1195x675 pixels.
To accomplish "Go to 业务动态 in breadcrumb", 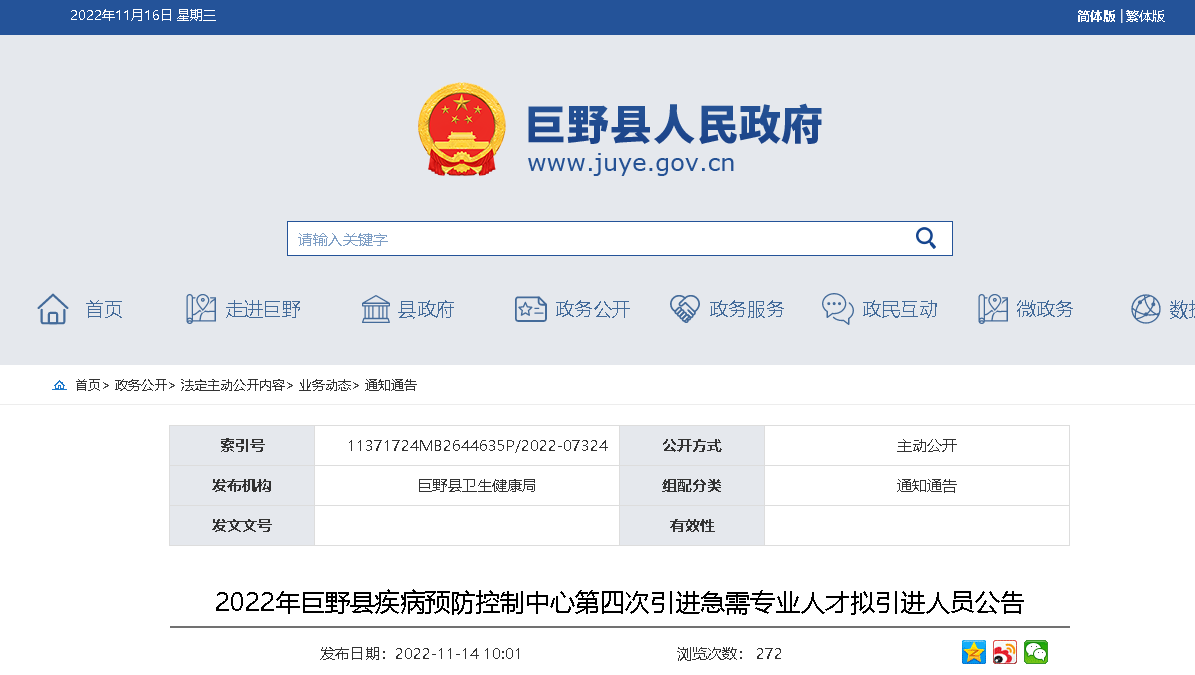I will (325, 385).
